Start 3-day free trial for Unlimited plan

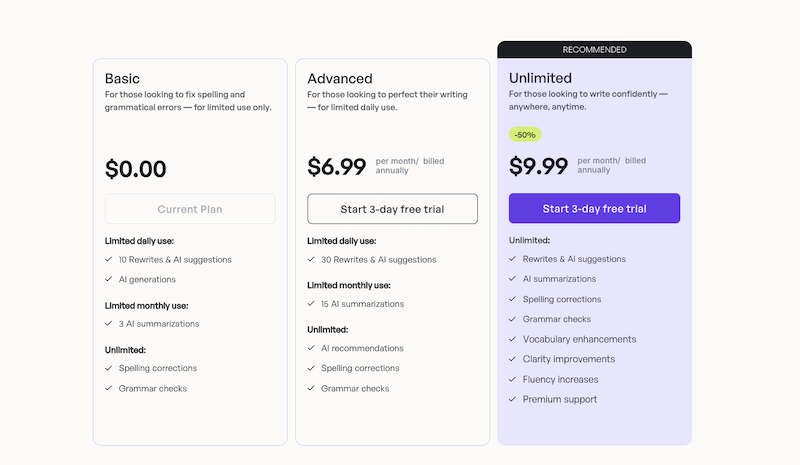coord(594,209)
